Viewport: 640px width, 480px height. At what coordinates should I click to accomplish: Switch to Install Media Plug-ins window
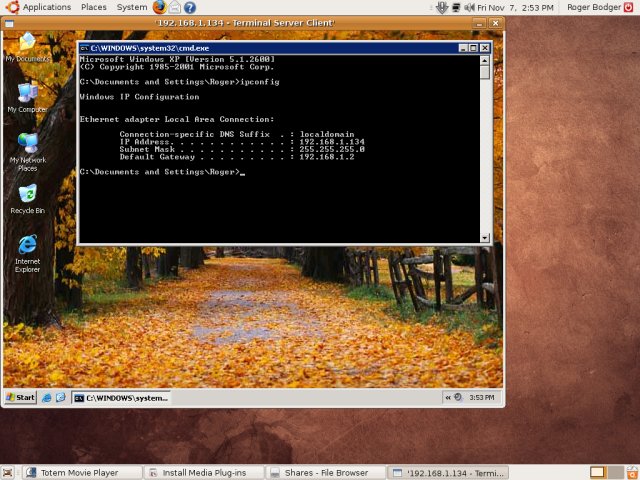pos(204,473)
